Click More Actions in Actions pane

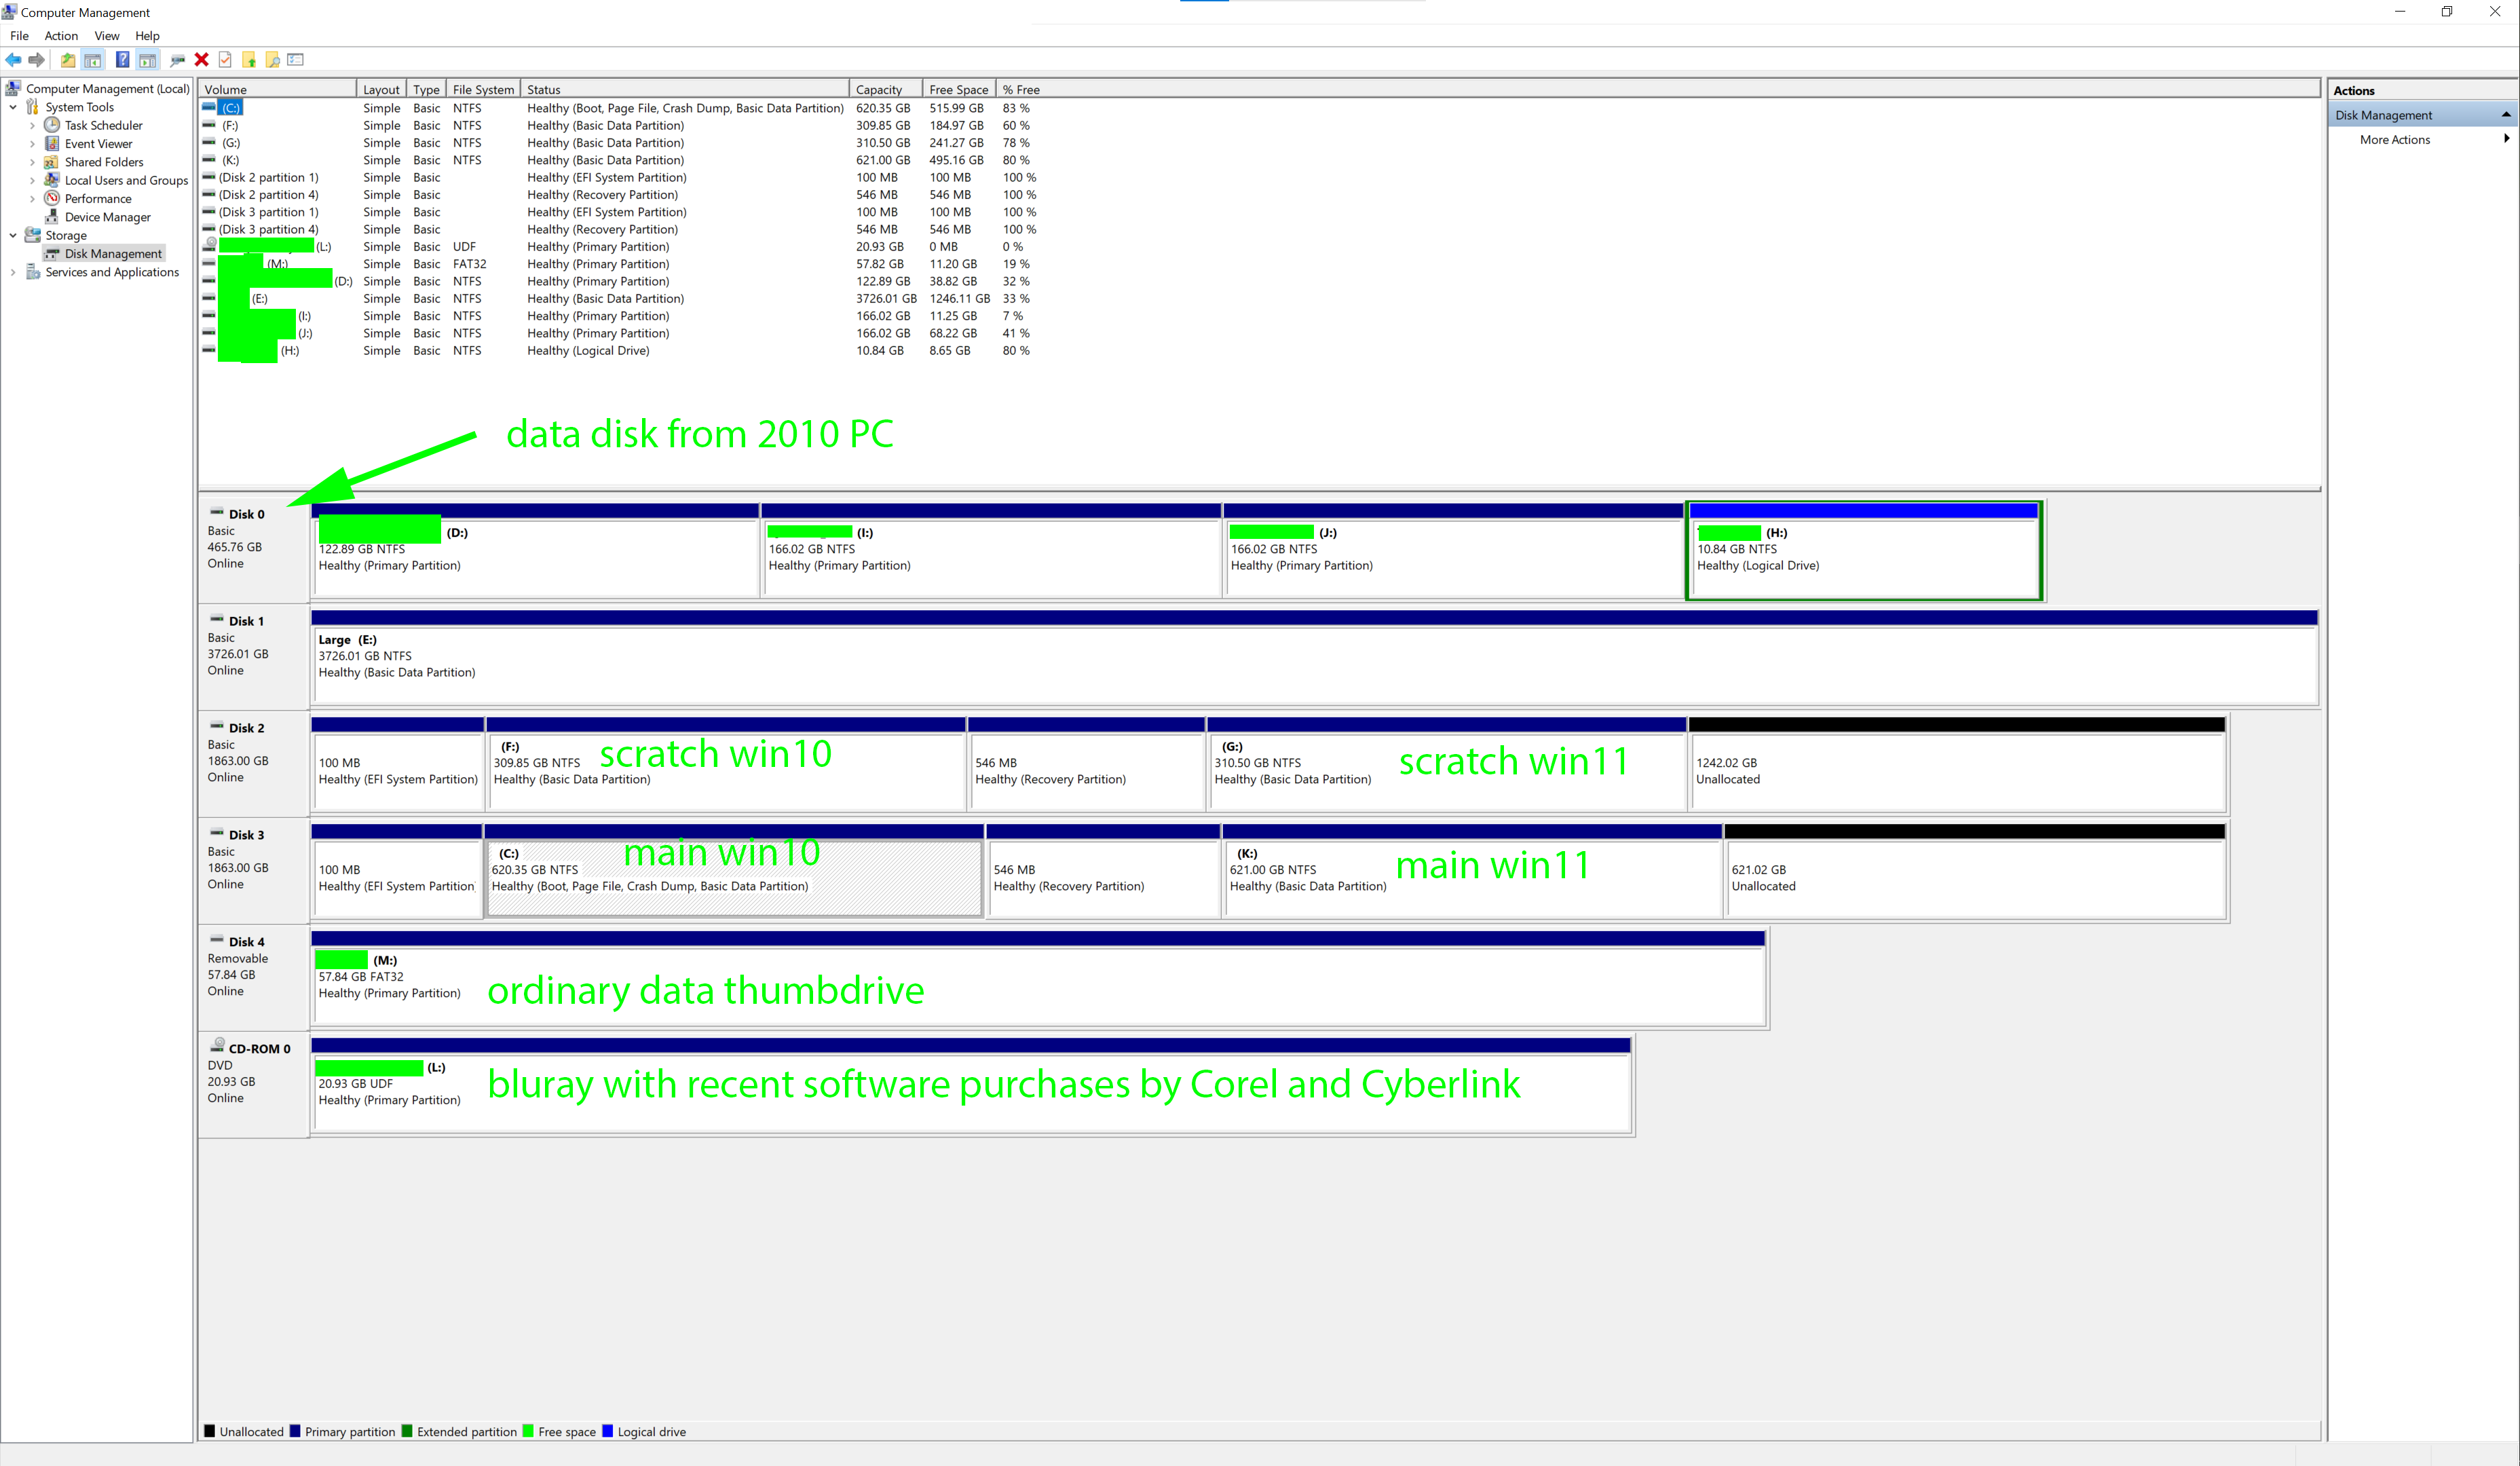pyautogui.click(x=2394, y=140)
